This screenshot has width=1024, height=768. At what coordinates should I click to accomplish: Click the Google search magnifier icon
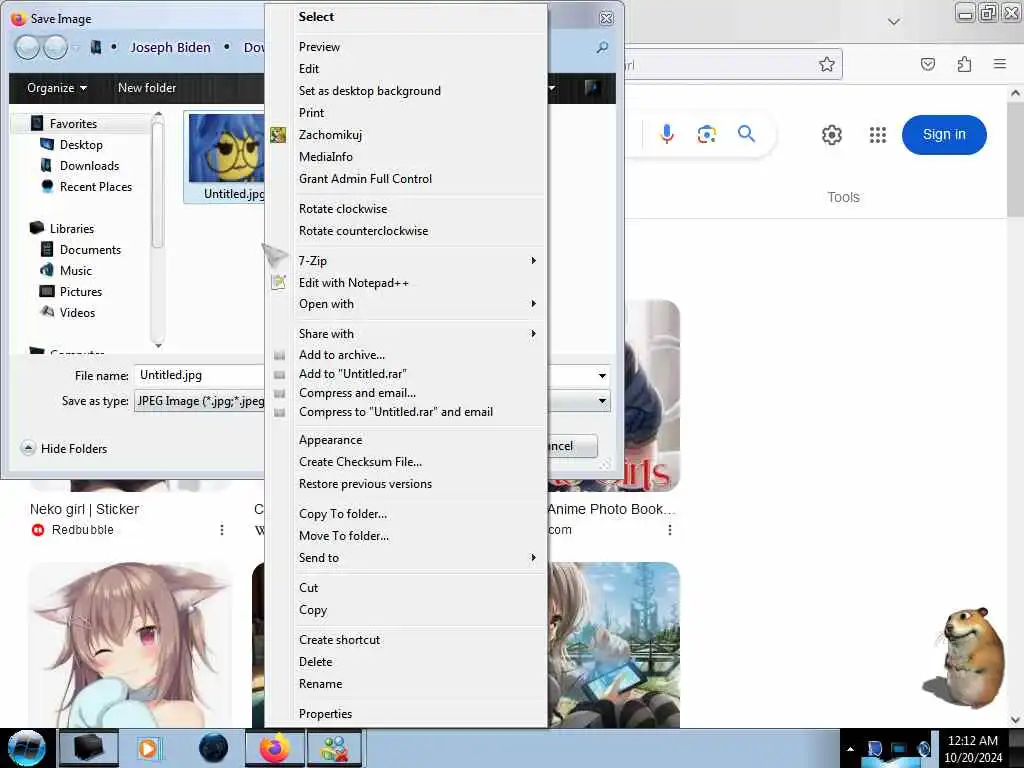(x=746, y=134)
